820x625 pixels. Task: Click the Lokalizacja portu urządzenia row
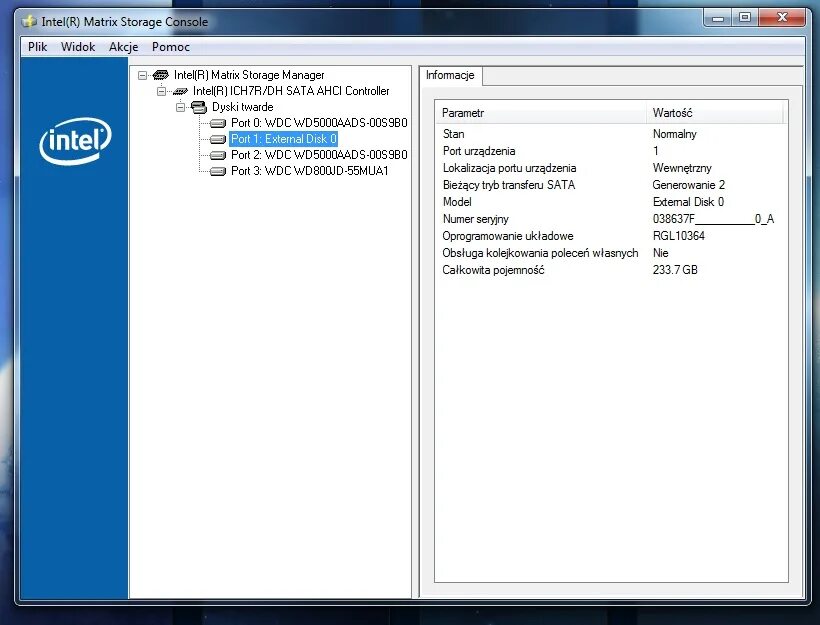point(611,168)
